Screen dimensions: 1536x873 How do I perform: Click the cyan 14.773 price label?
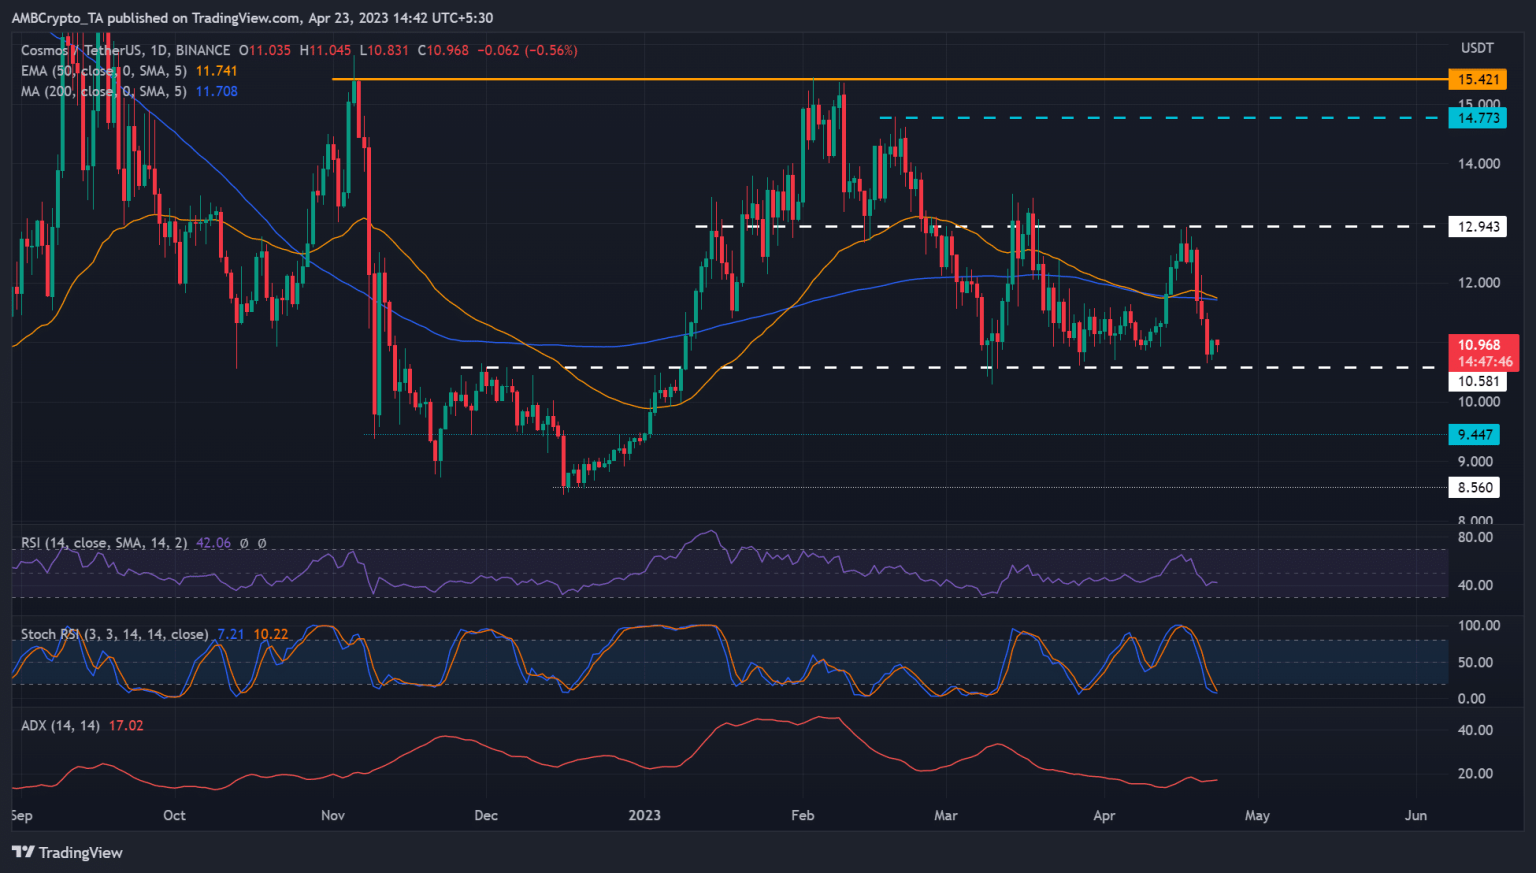(x=1477, y=118)
